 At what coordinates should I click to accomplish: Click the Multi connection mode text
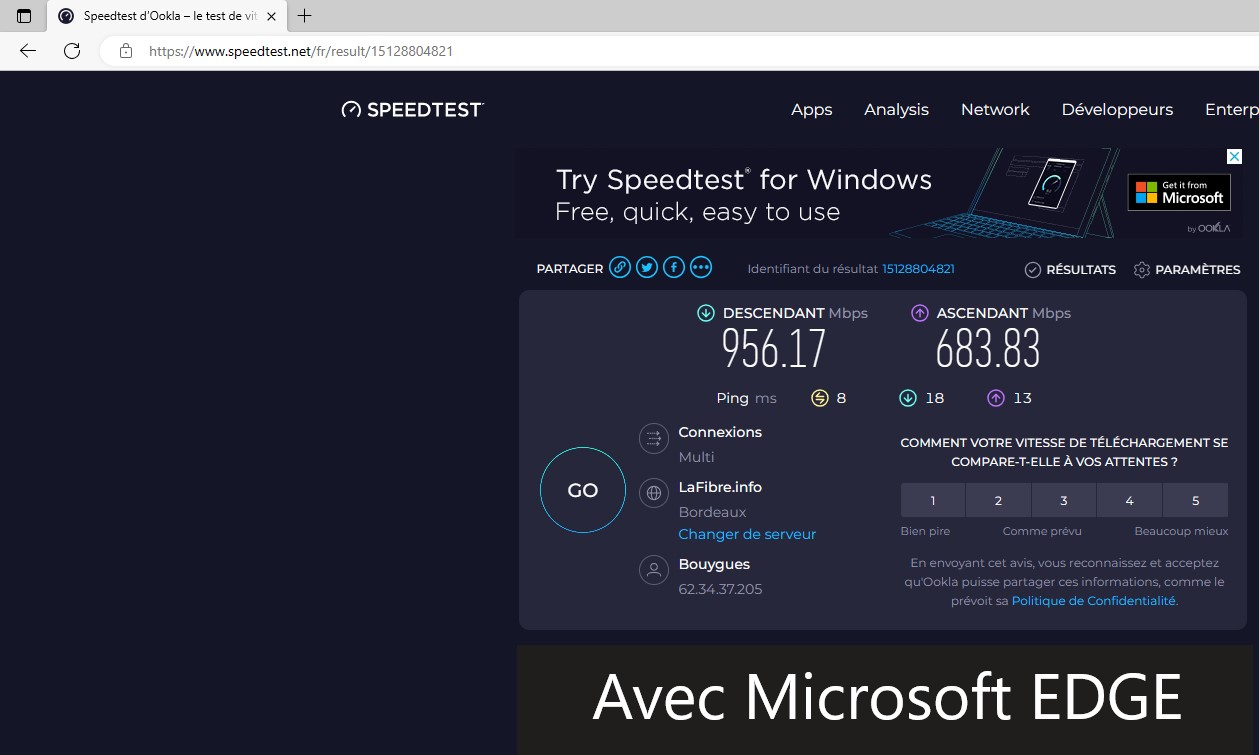click(x=696, y=457)
